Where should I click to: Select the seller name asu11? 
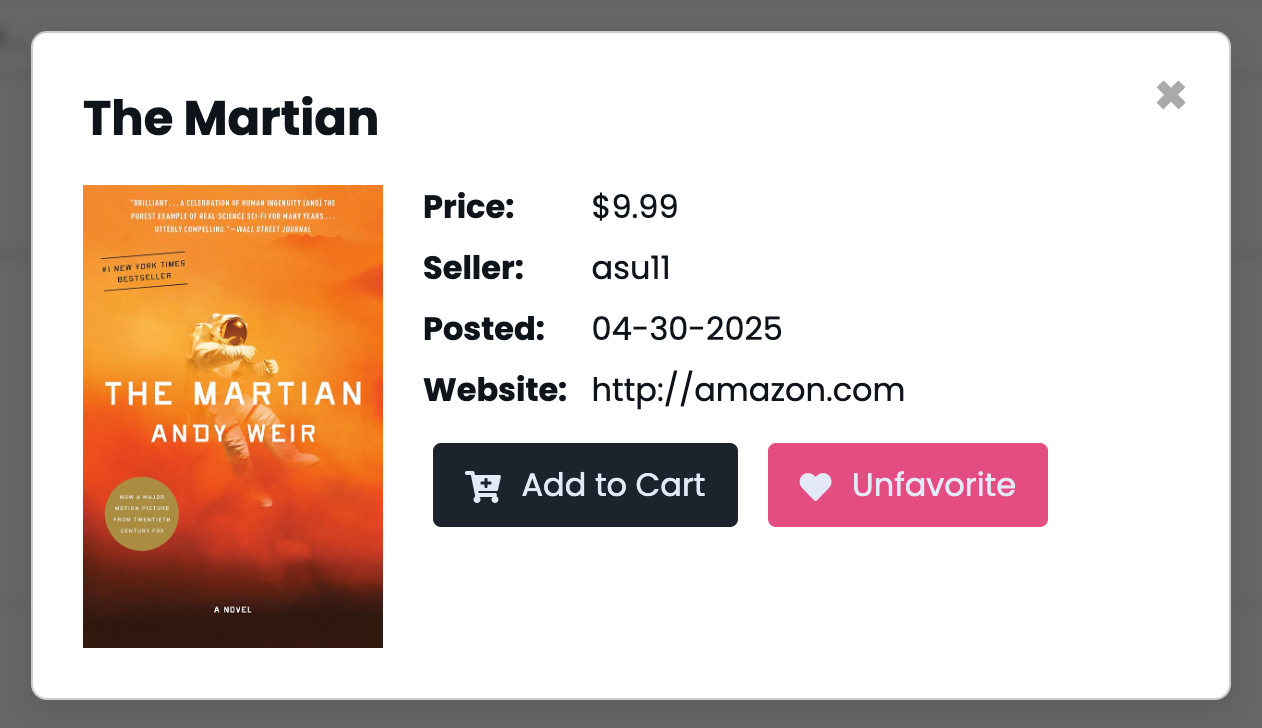tap(631, 268)
